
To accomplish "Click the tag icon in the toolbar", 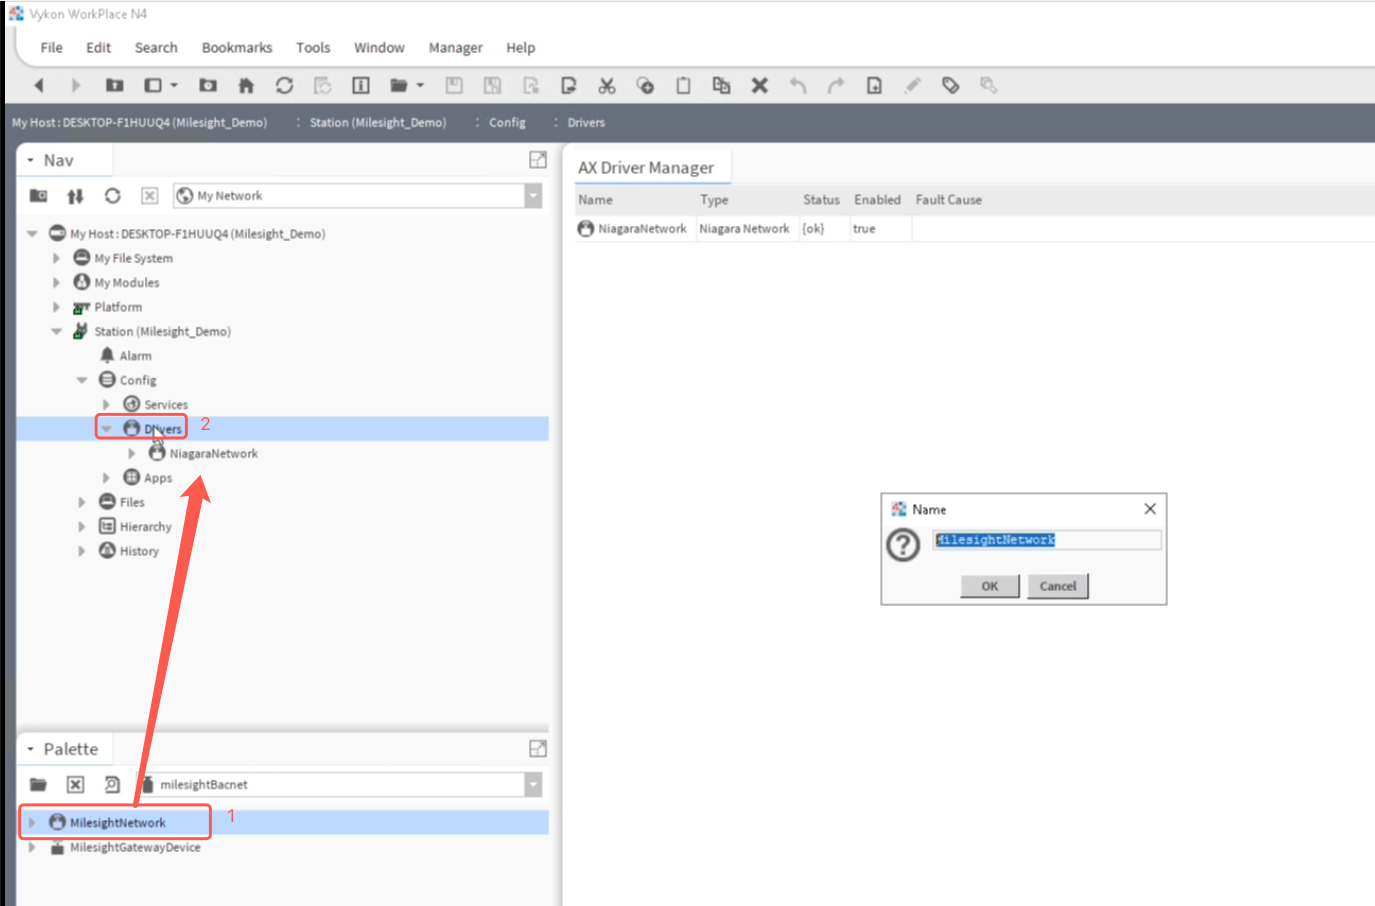I will [951, 86].
